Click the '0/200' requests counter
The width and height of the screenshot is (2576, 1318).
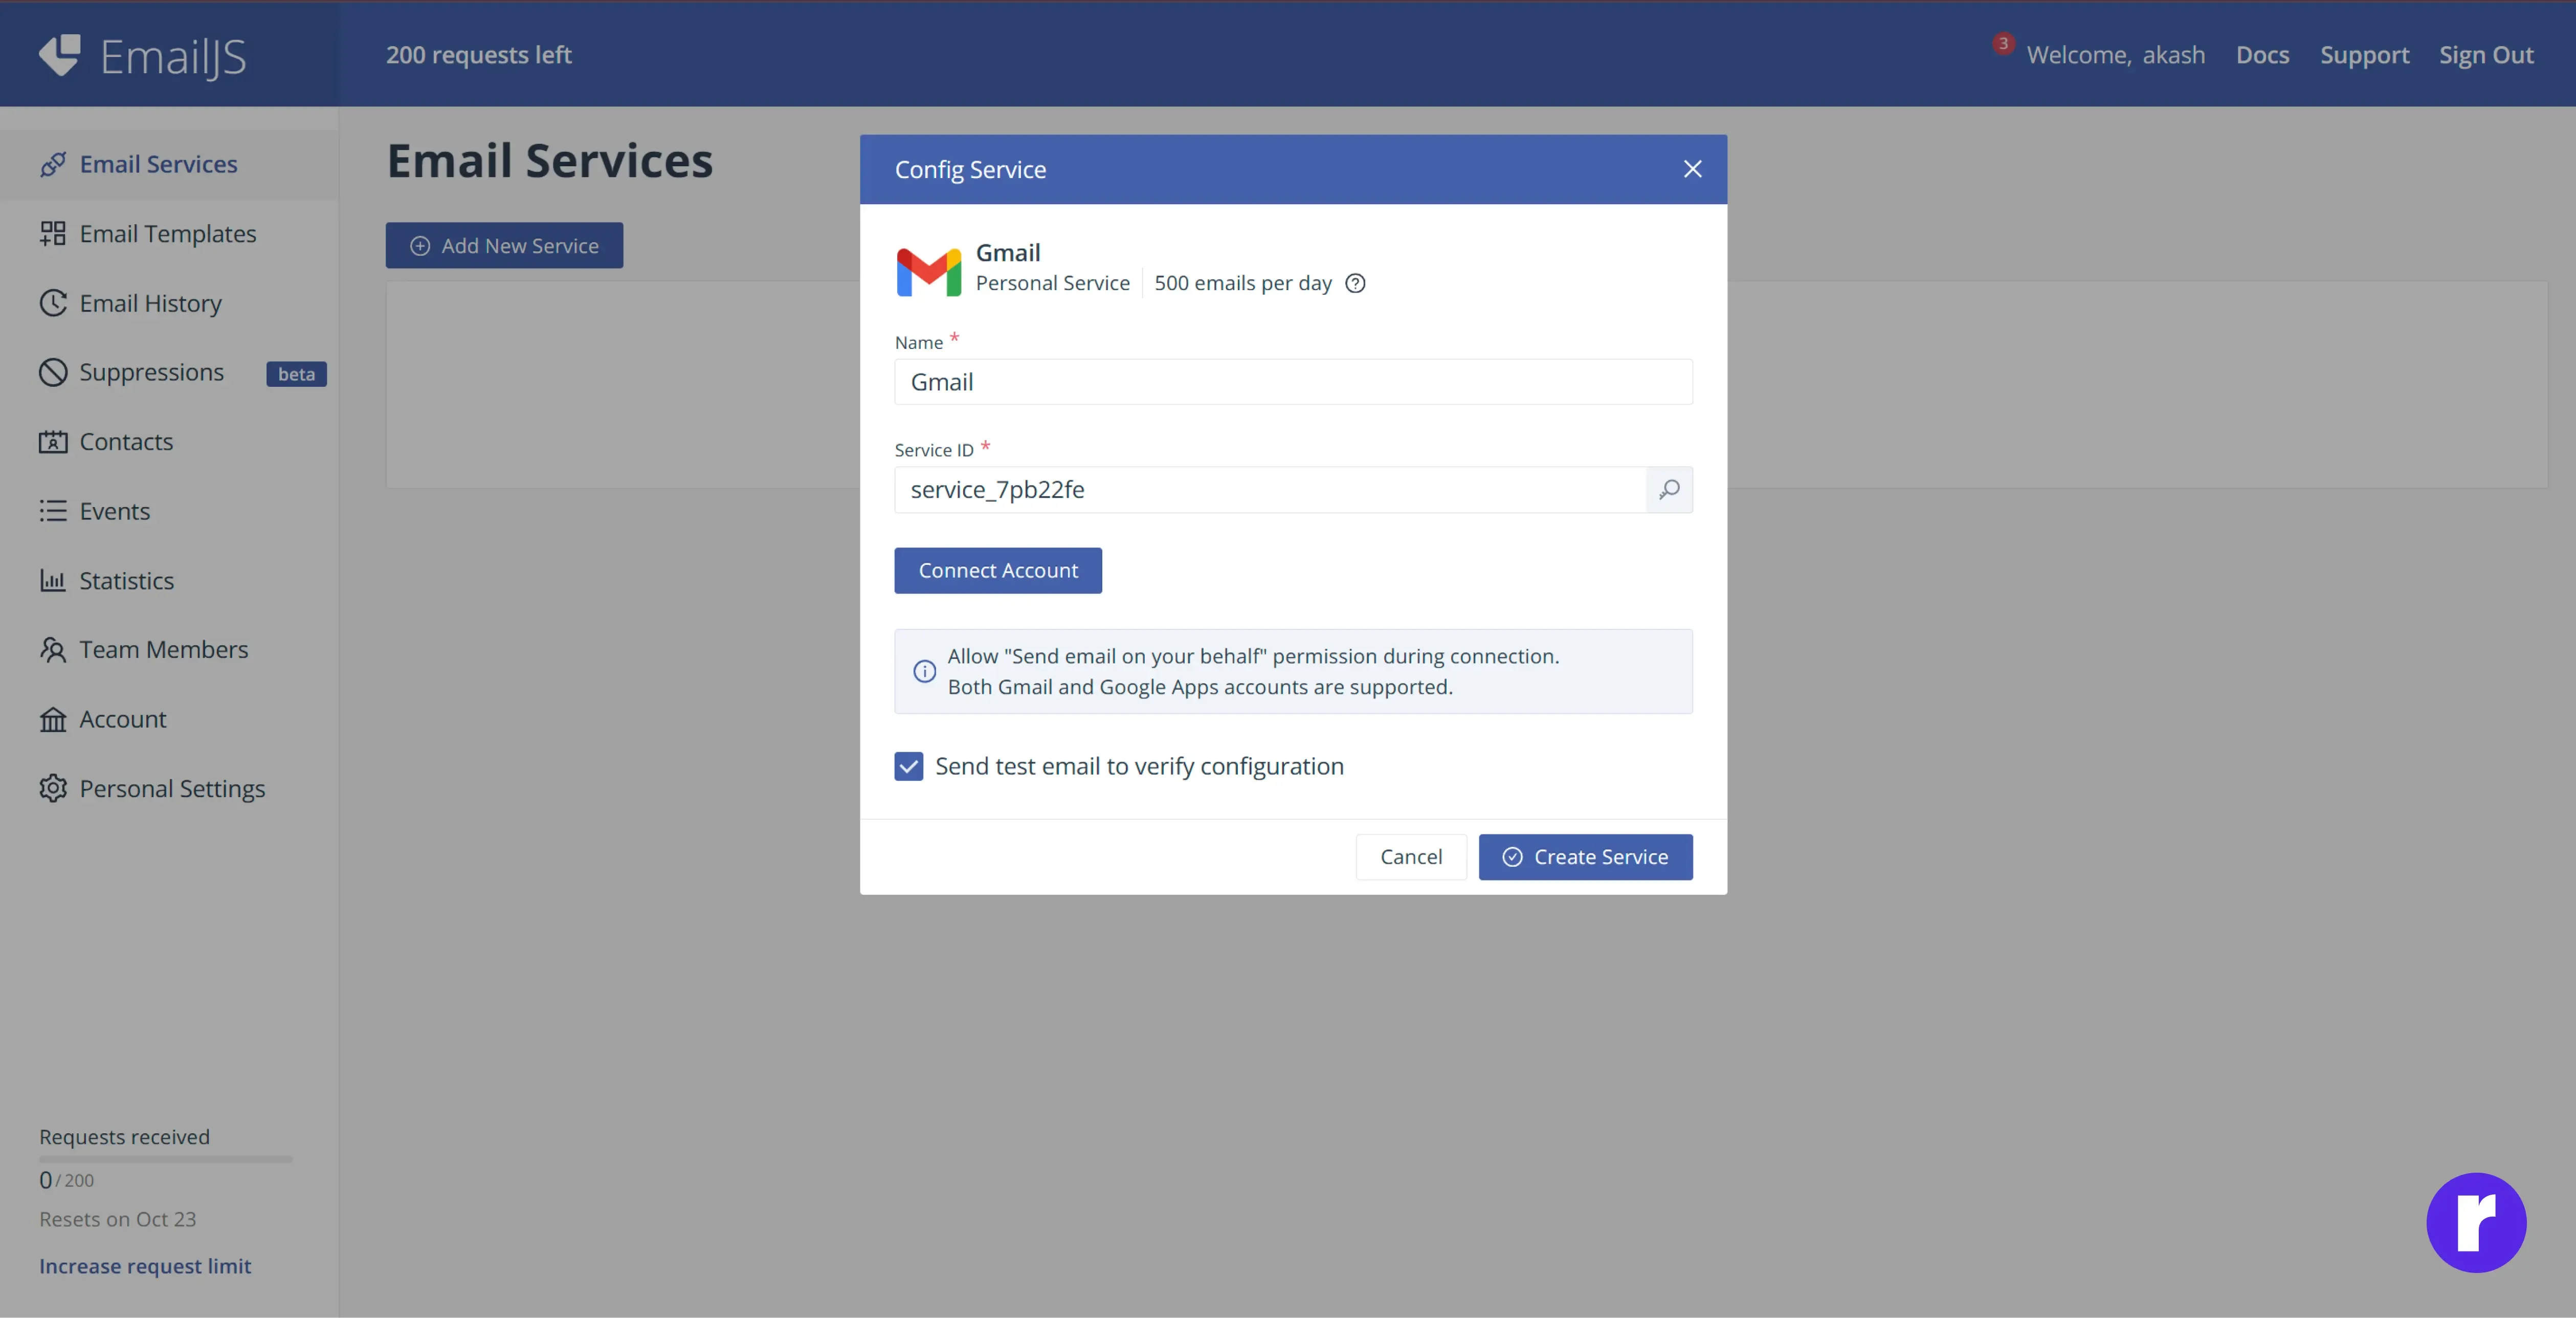[x=66, y=1180]
